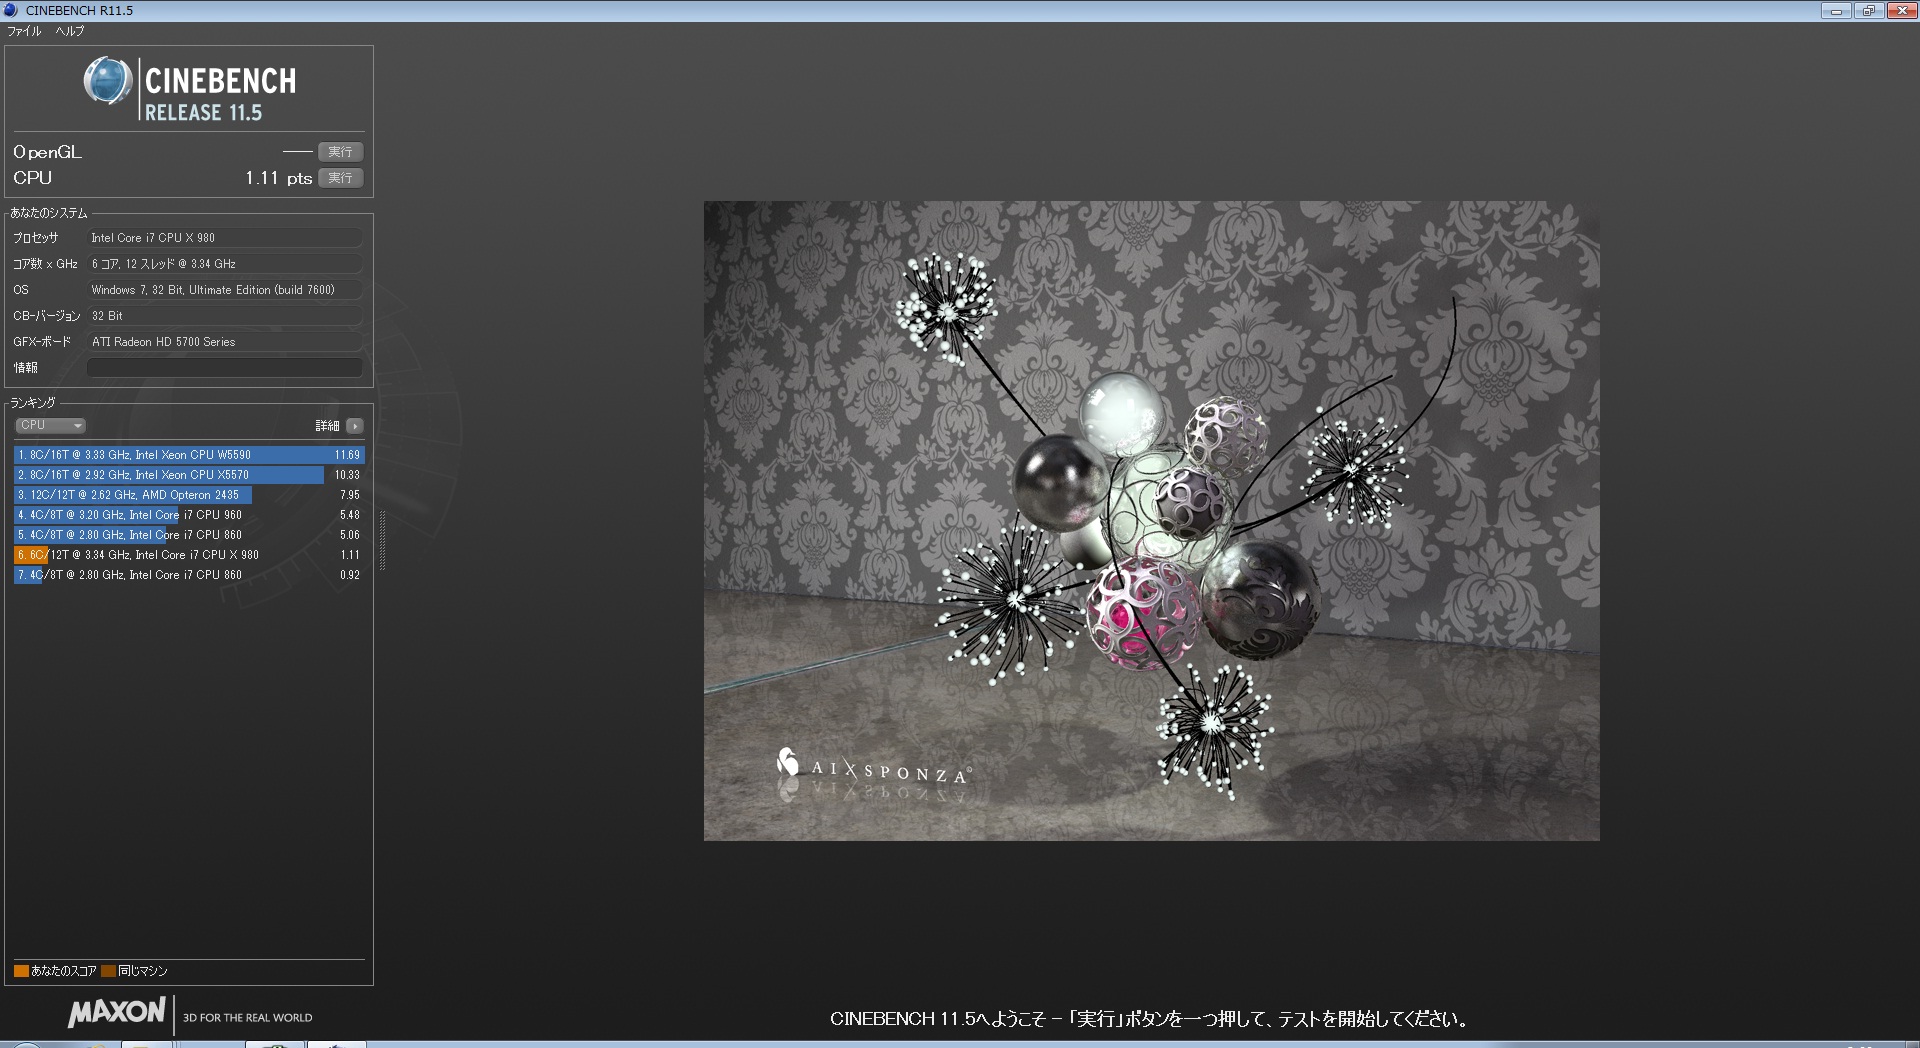The width and height of the screenshot is (1920, 1048).
Task: Run the OpenGL benchmark with its 実行 button
Action: pos(340,152)
